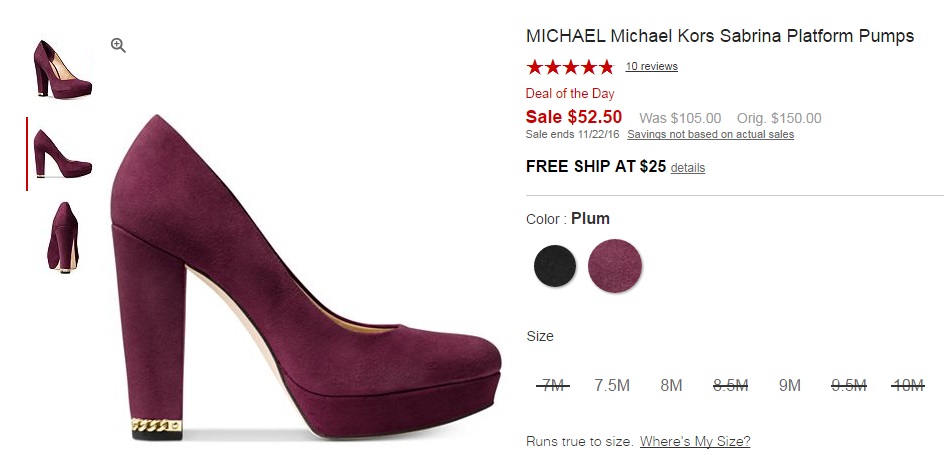Click unavailable size 10M
Image resolution: width=944 pixels, height=455 pixels.
(908, 386)
